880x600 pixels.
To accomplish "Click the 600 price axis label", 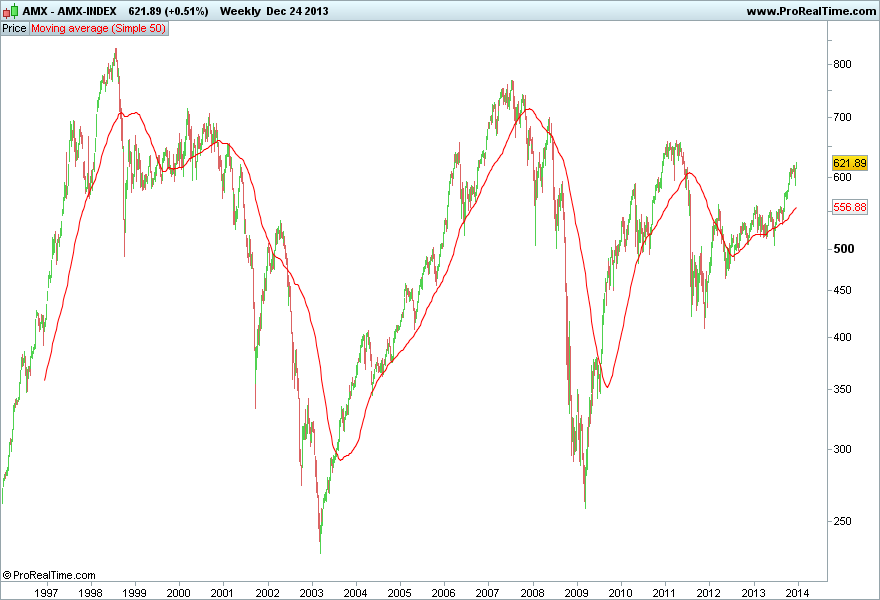I will tap(842, 177).
